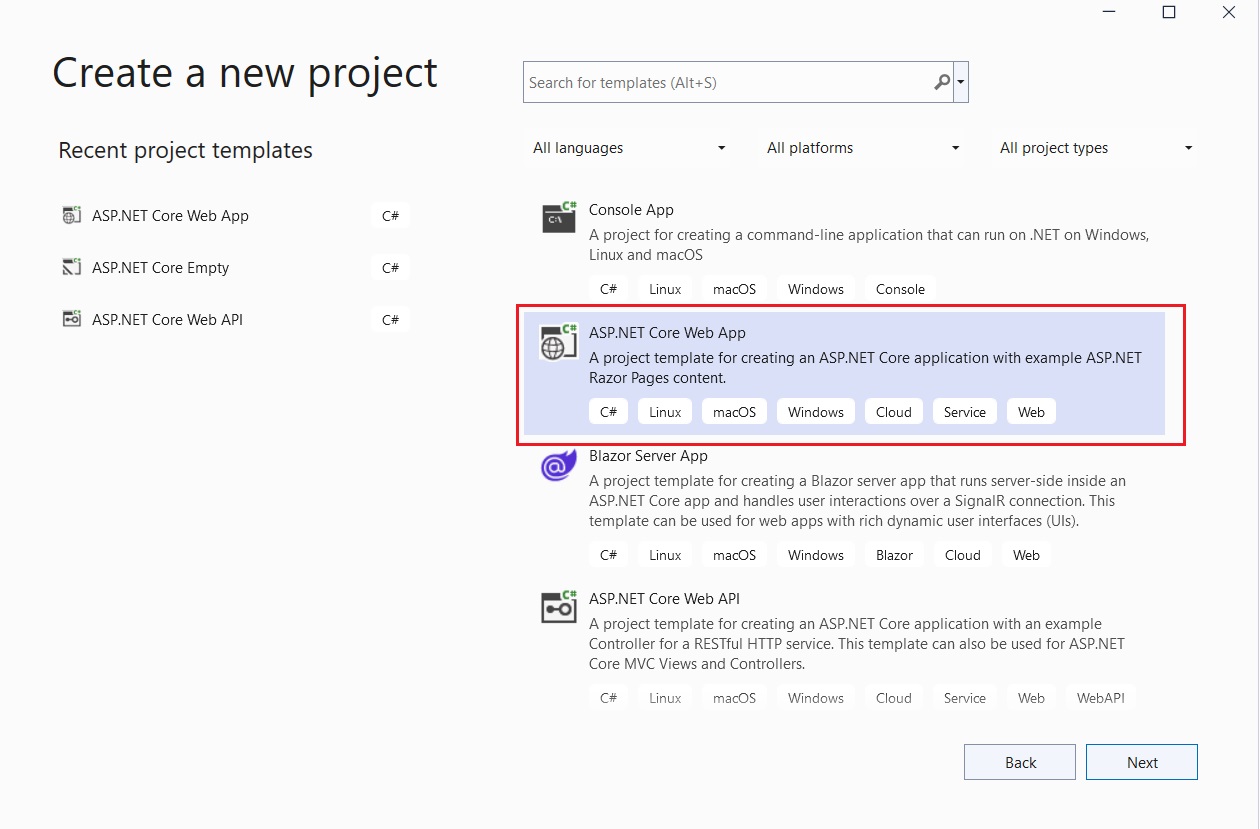Select the Console App template title

[631, 210]
